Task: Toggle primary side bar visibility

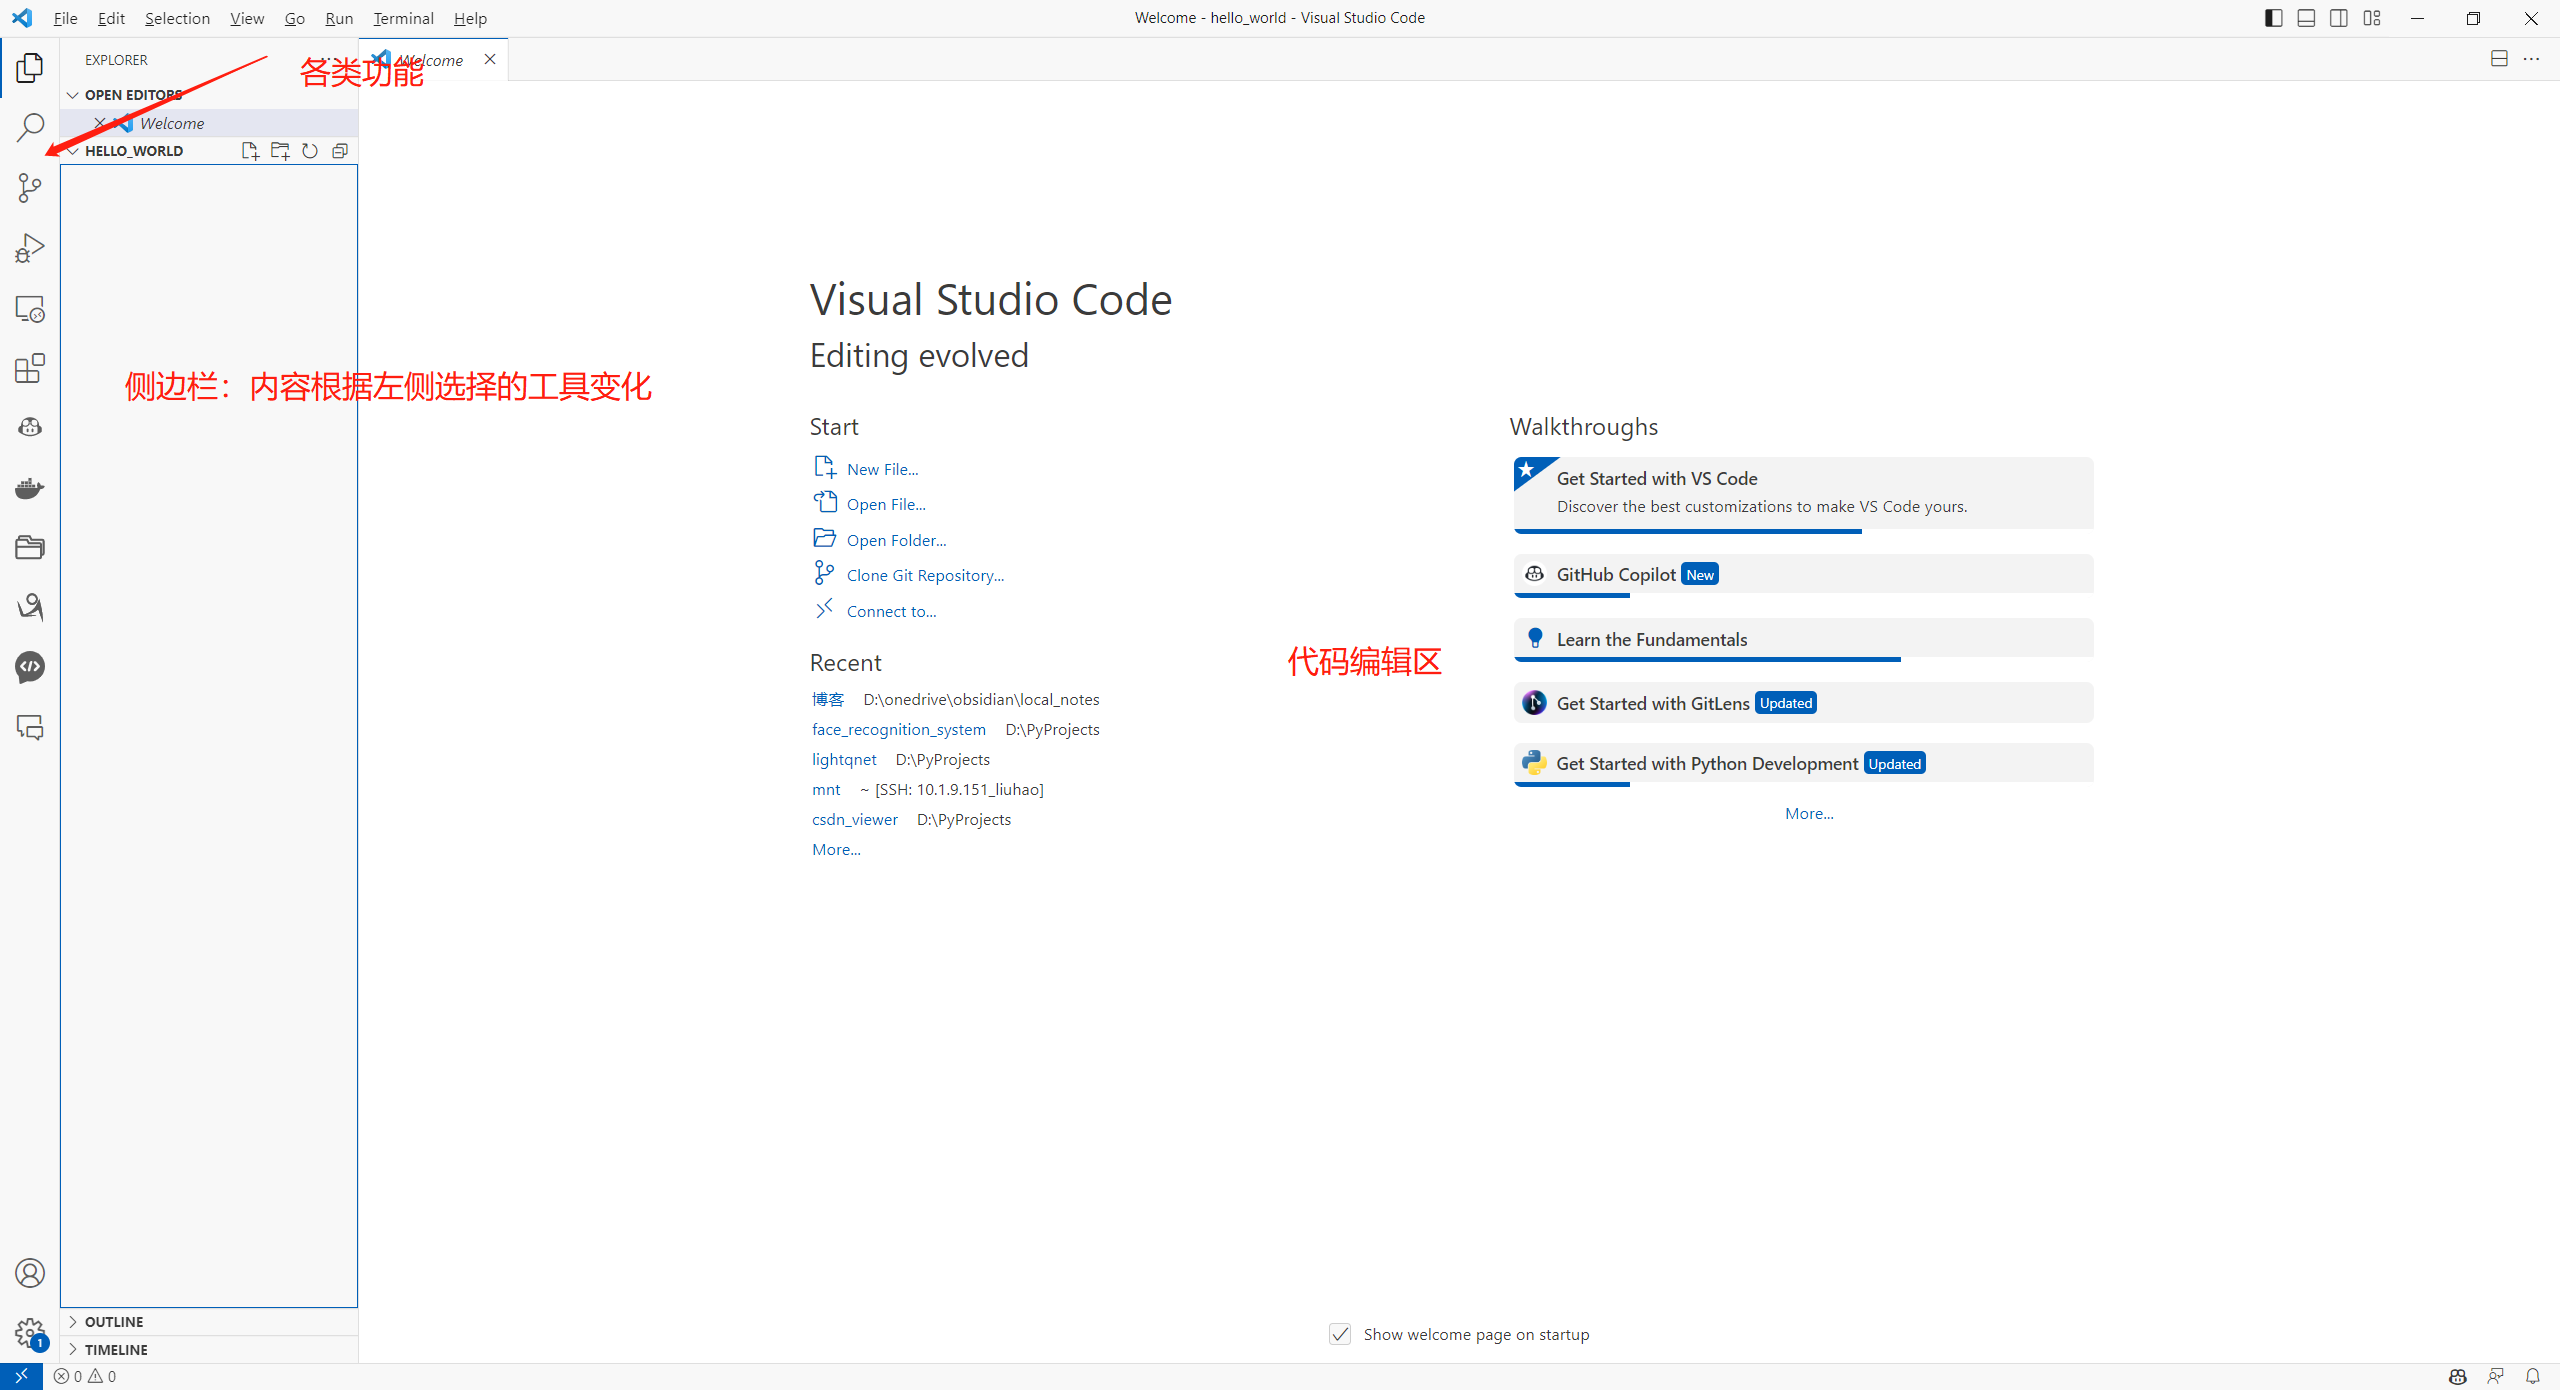Action: [x=2274, y=18]
